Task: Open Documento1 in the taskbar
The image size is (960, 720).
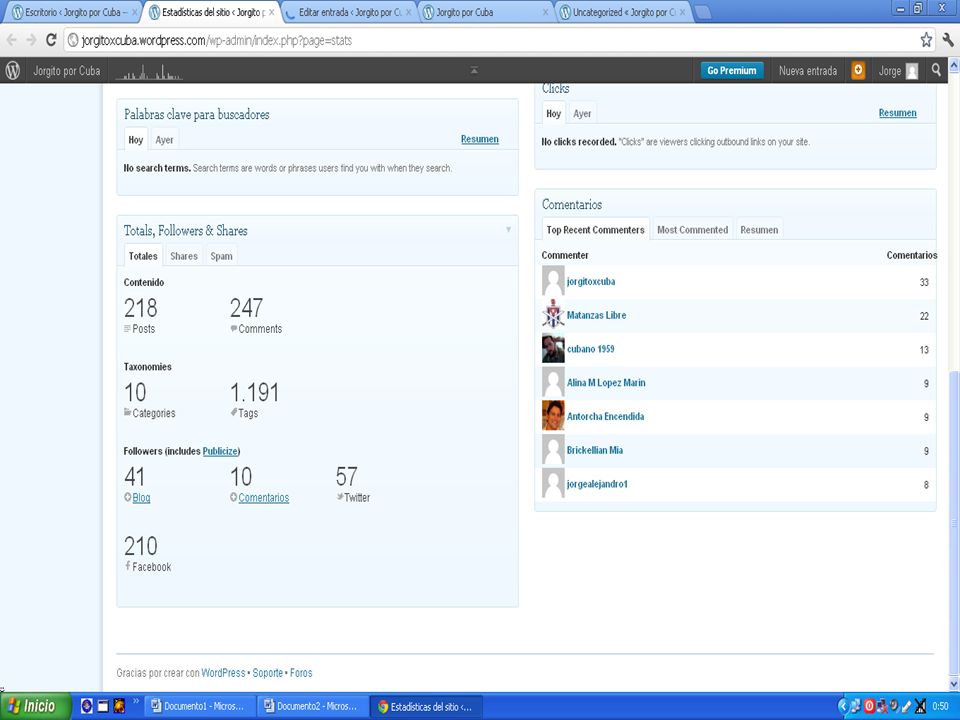Action: click(198, 707)
